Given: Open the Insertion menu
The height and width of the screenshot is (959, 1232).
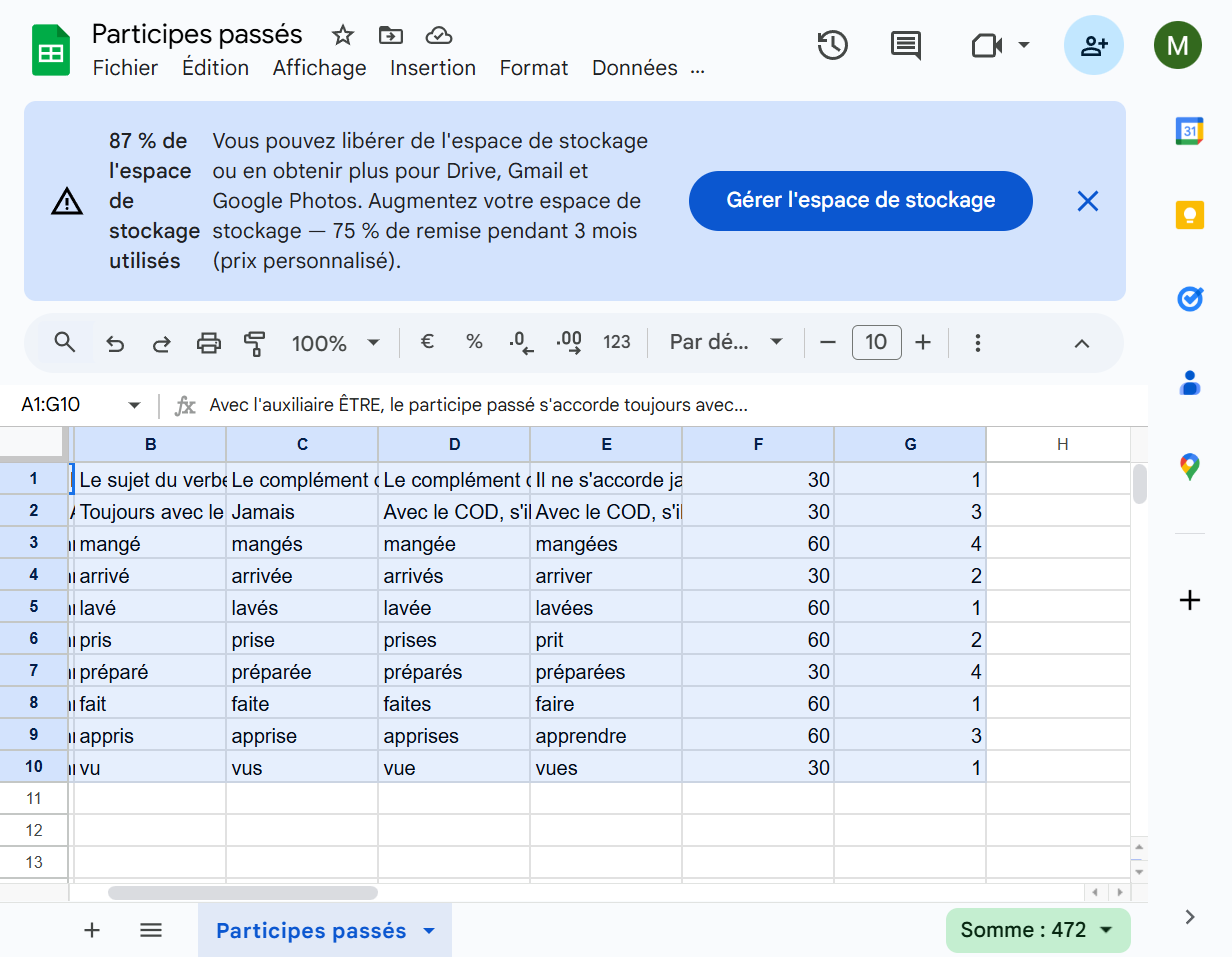Looking at the screenshot, I should click(x=433, y=68).
